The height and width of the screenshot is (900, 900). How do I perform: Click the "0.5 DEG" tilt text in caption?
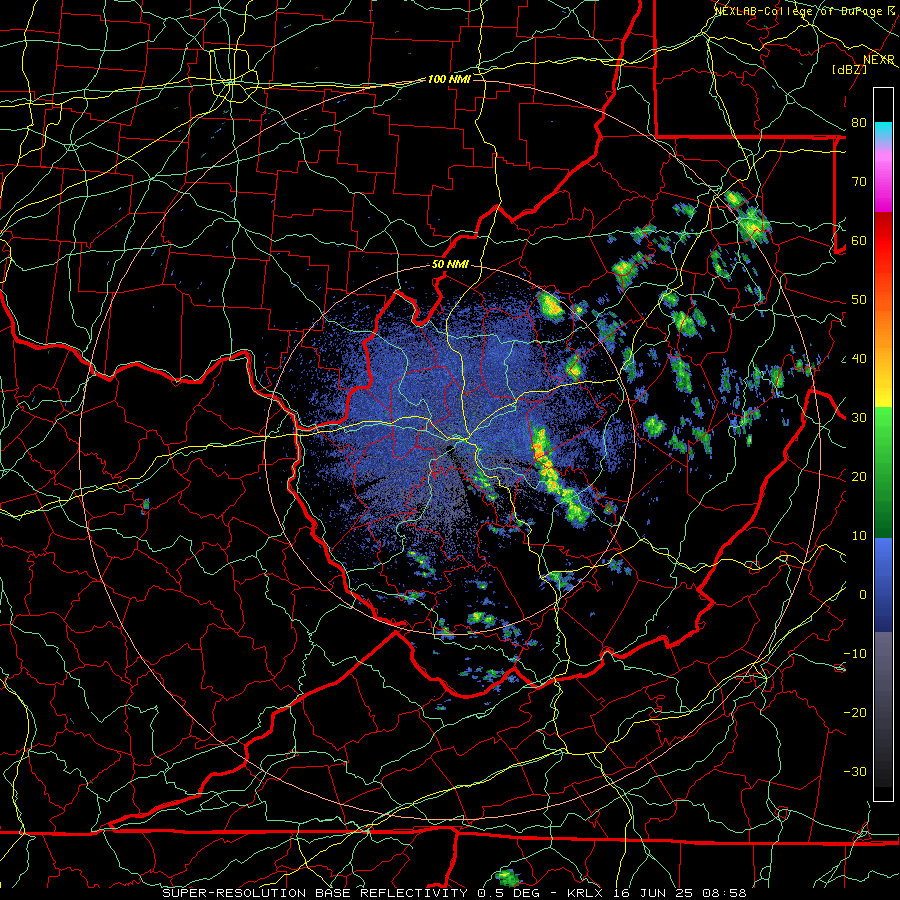(x=510, y=893)
